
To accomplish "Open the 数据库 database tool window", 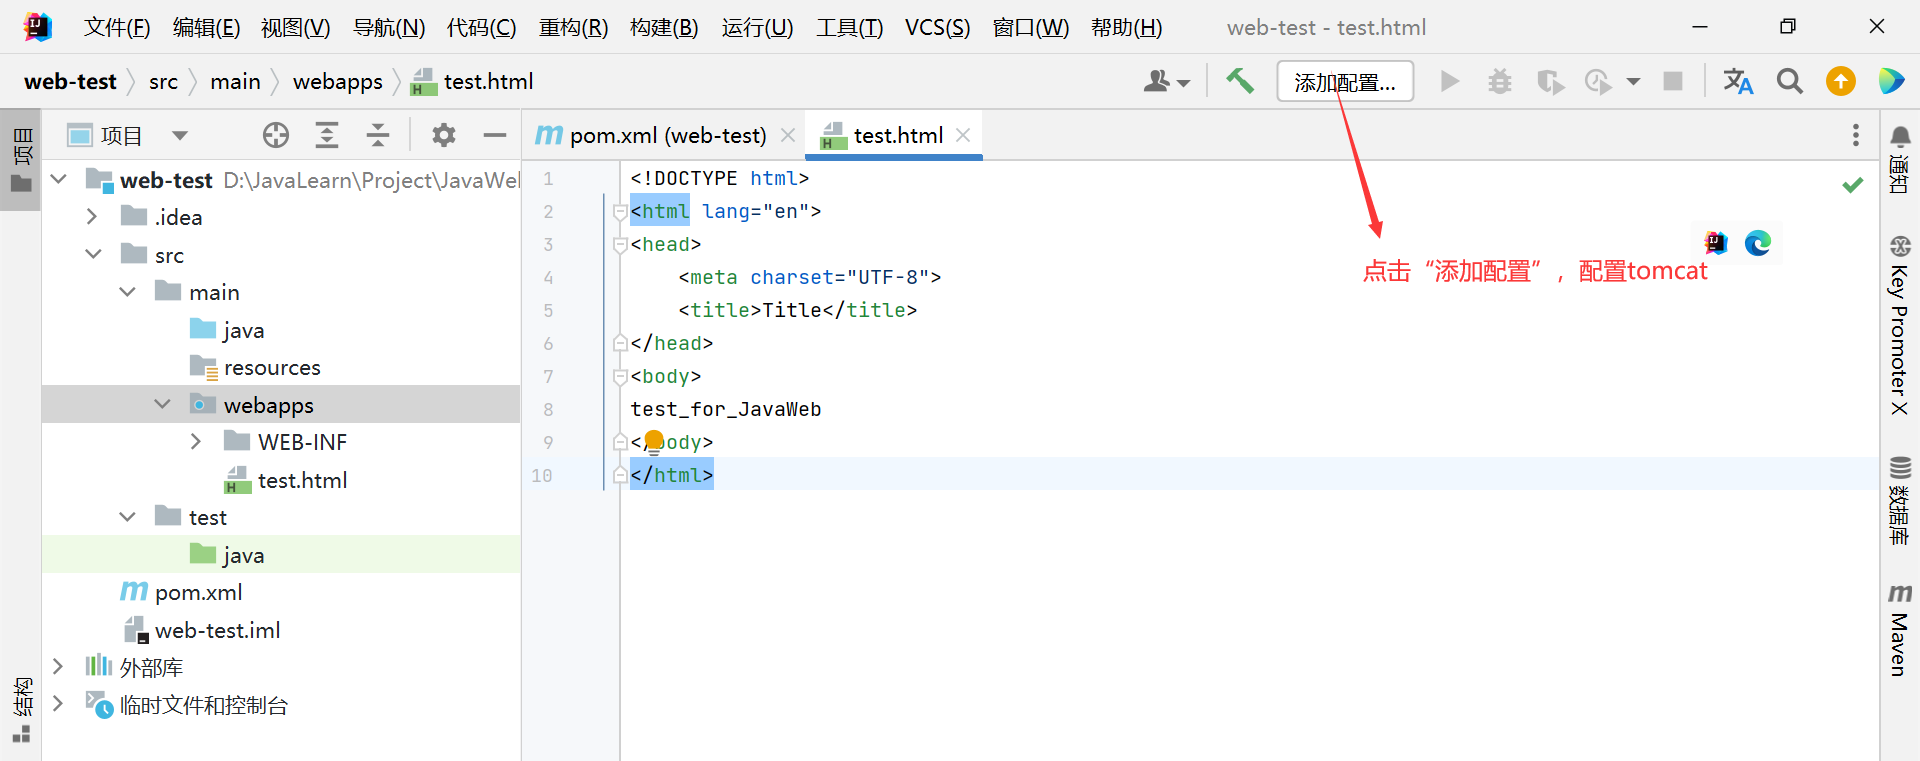I will (x=1899, y=500).
